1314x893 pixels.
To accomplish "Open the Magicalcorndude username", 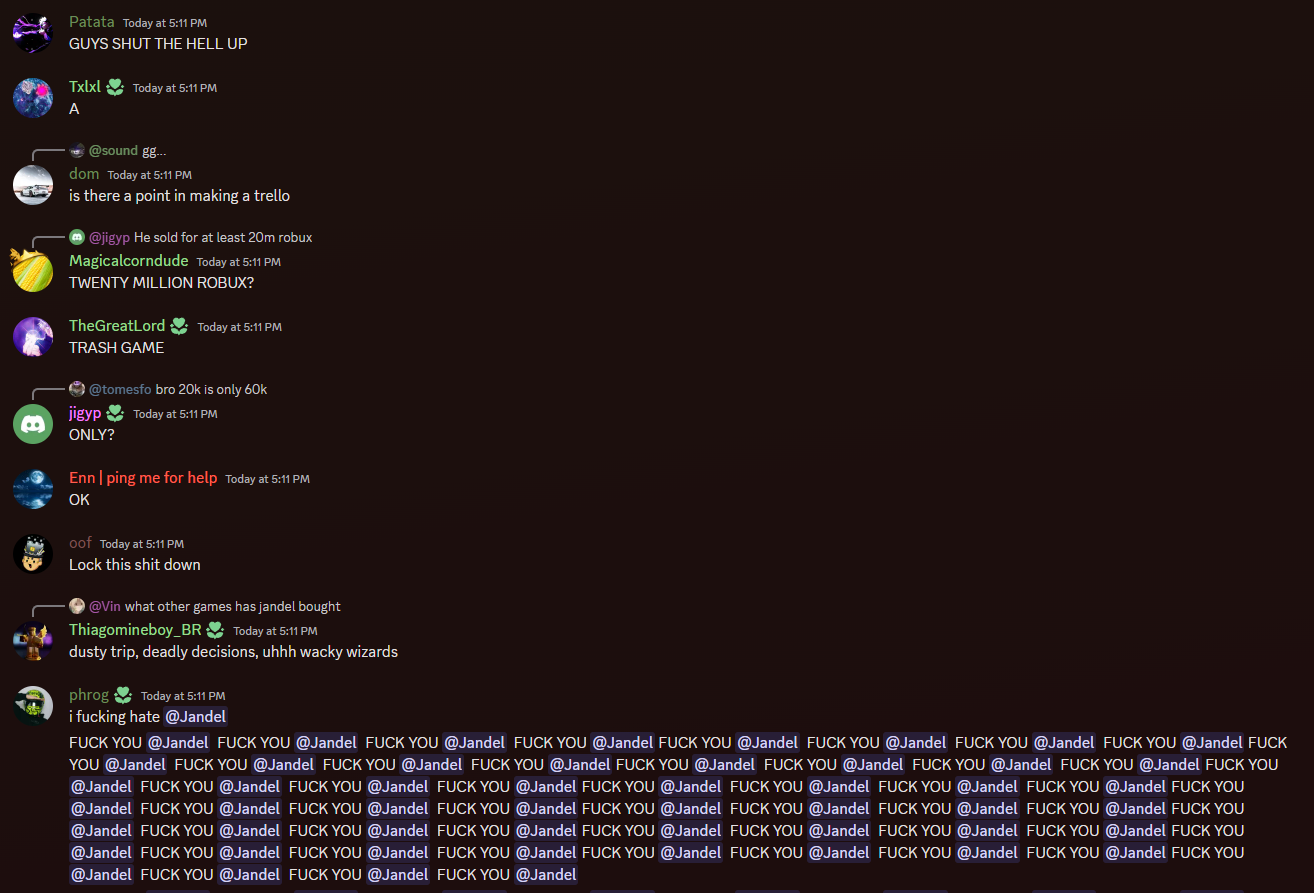I will click(129, 261).
